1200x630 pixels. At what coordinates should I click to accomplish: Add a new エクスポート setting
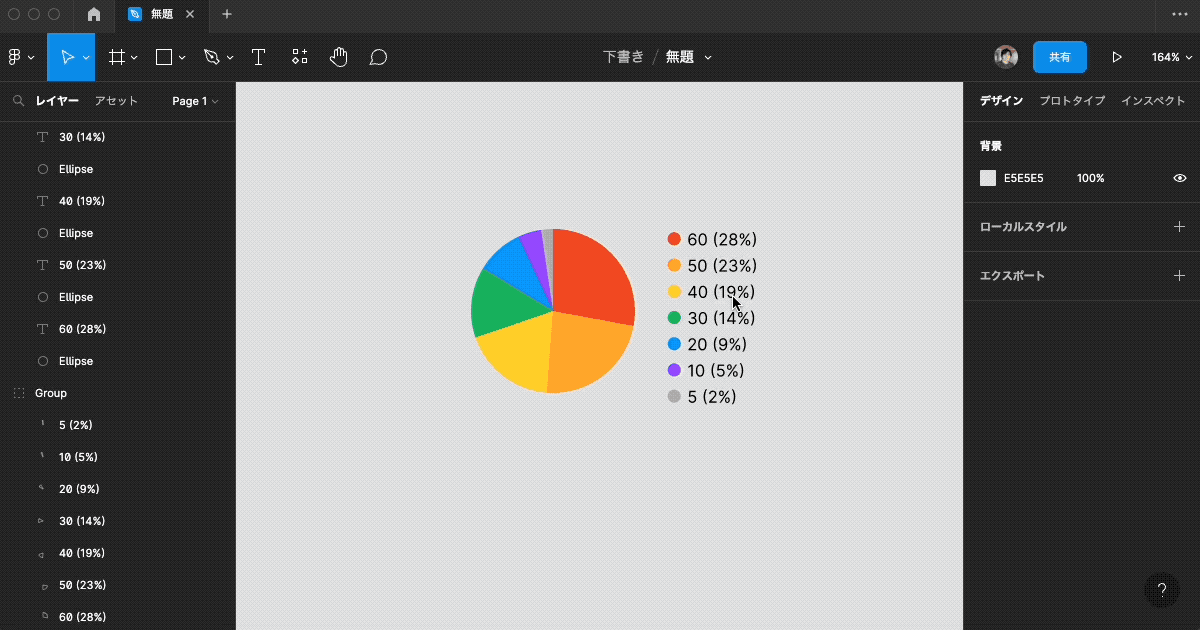[x=1180, y=275]
